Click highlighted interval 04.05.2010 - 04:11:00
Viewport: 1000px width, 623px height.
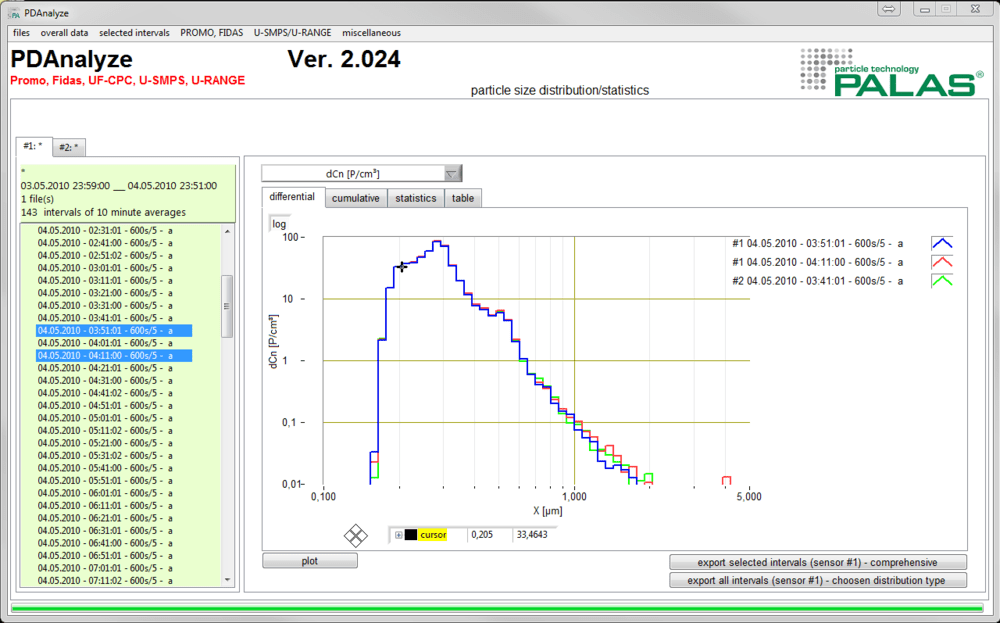114,356
